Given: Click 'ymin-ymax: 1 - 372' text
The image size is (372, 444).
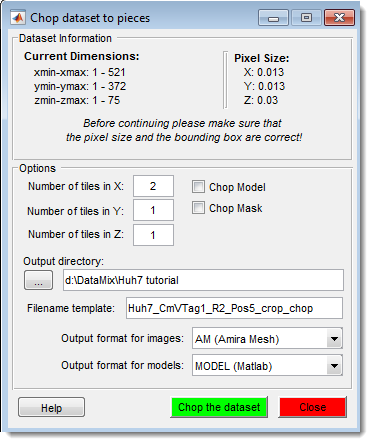Looking at the screenshot, I should point(80,86).
